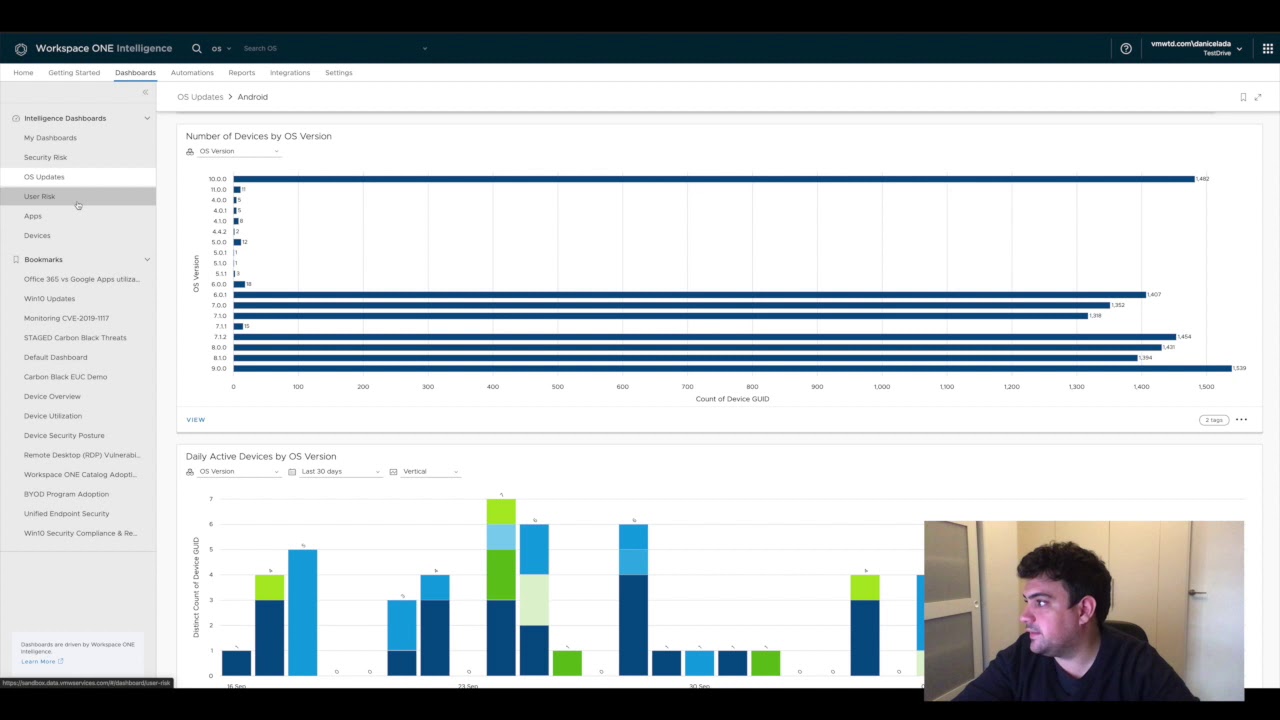Viewport: 1280px width, 720px height.
Task: Open Device Security Posture bookmark
Action: click(64, 435)
